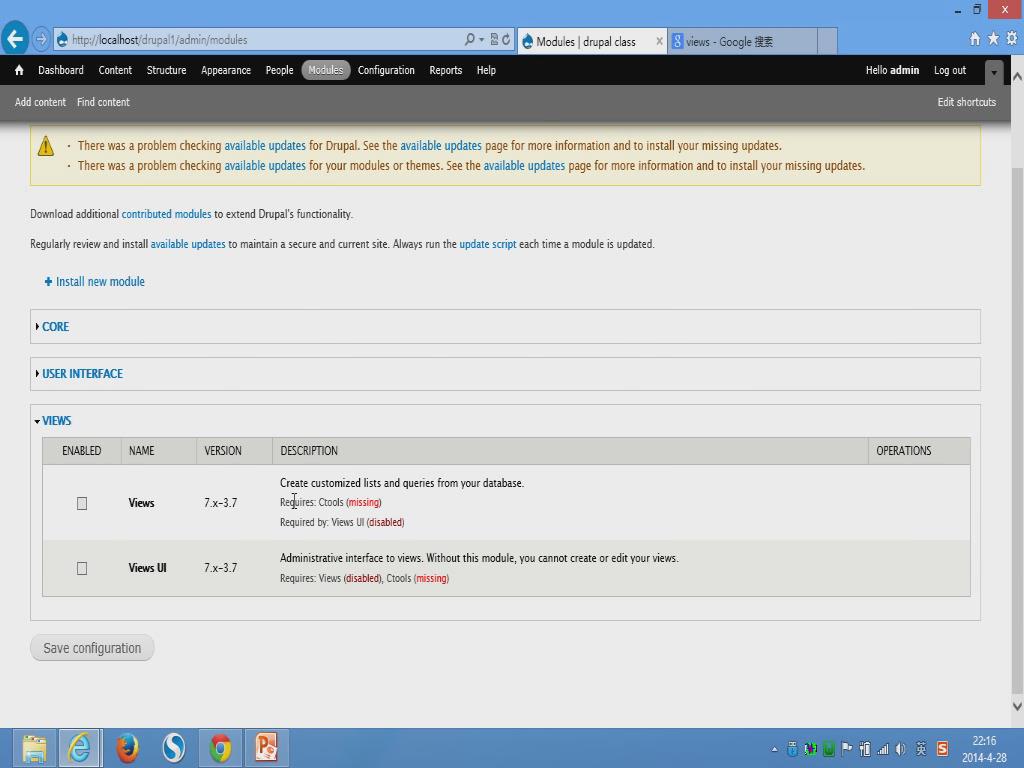The width and height of the screenshot is (1024, 768).
Task: Click the Edit shortcuts link
Action: [x=967, y=102]
